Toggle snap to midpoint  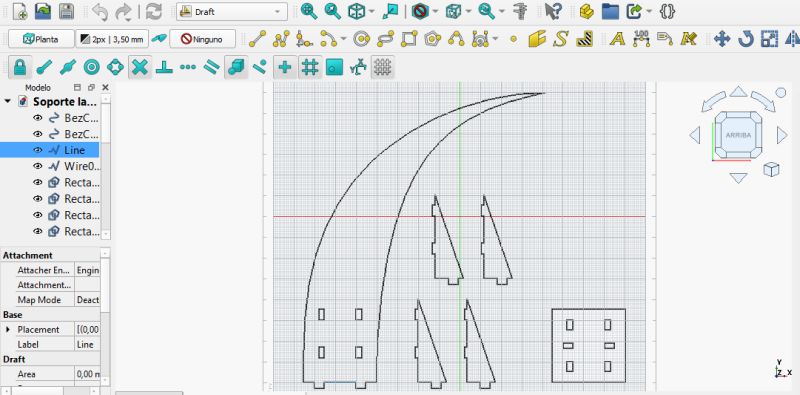click(68, 67)
